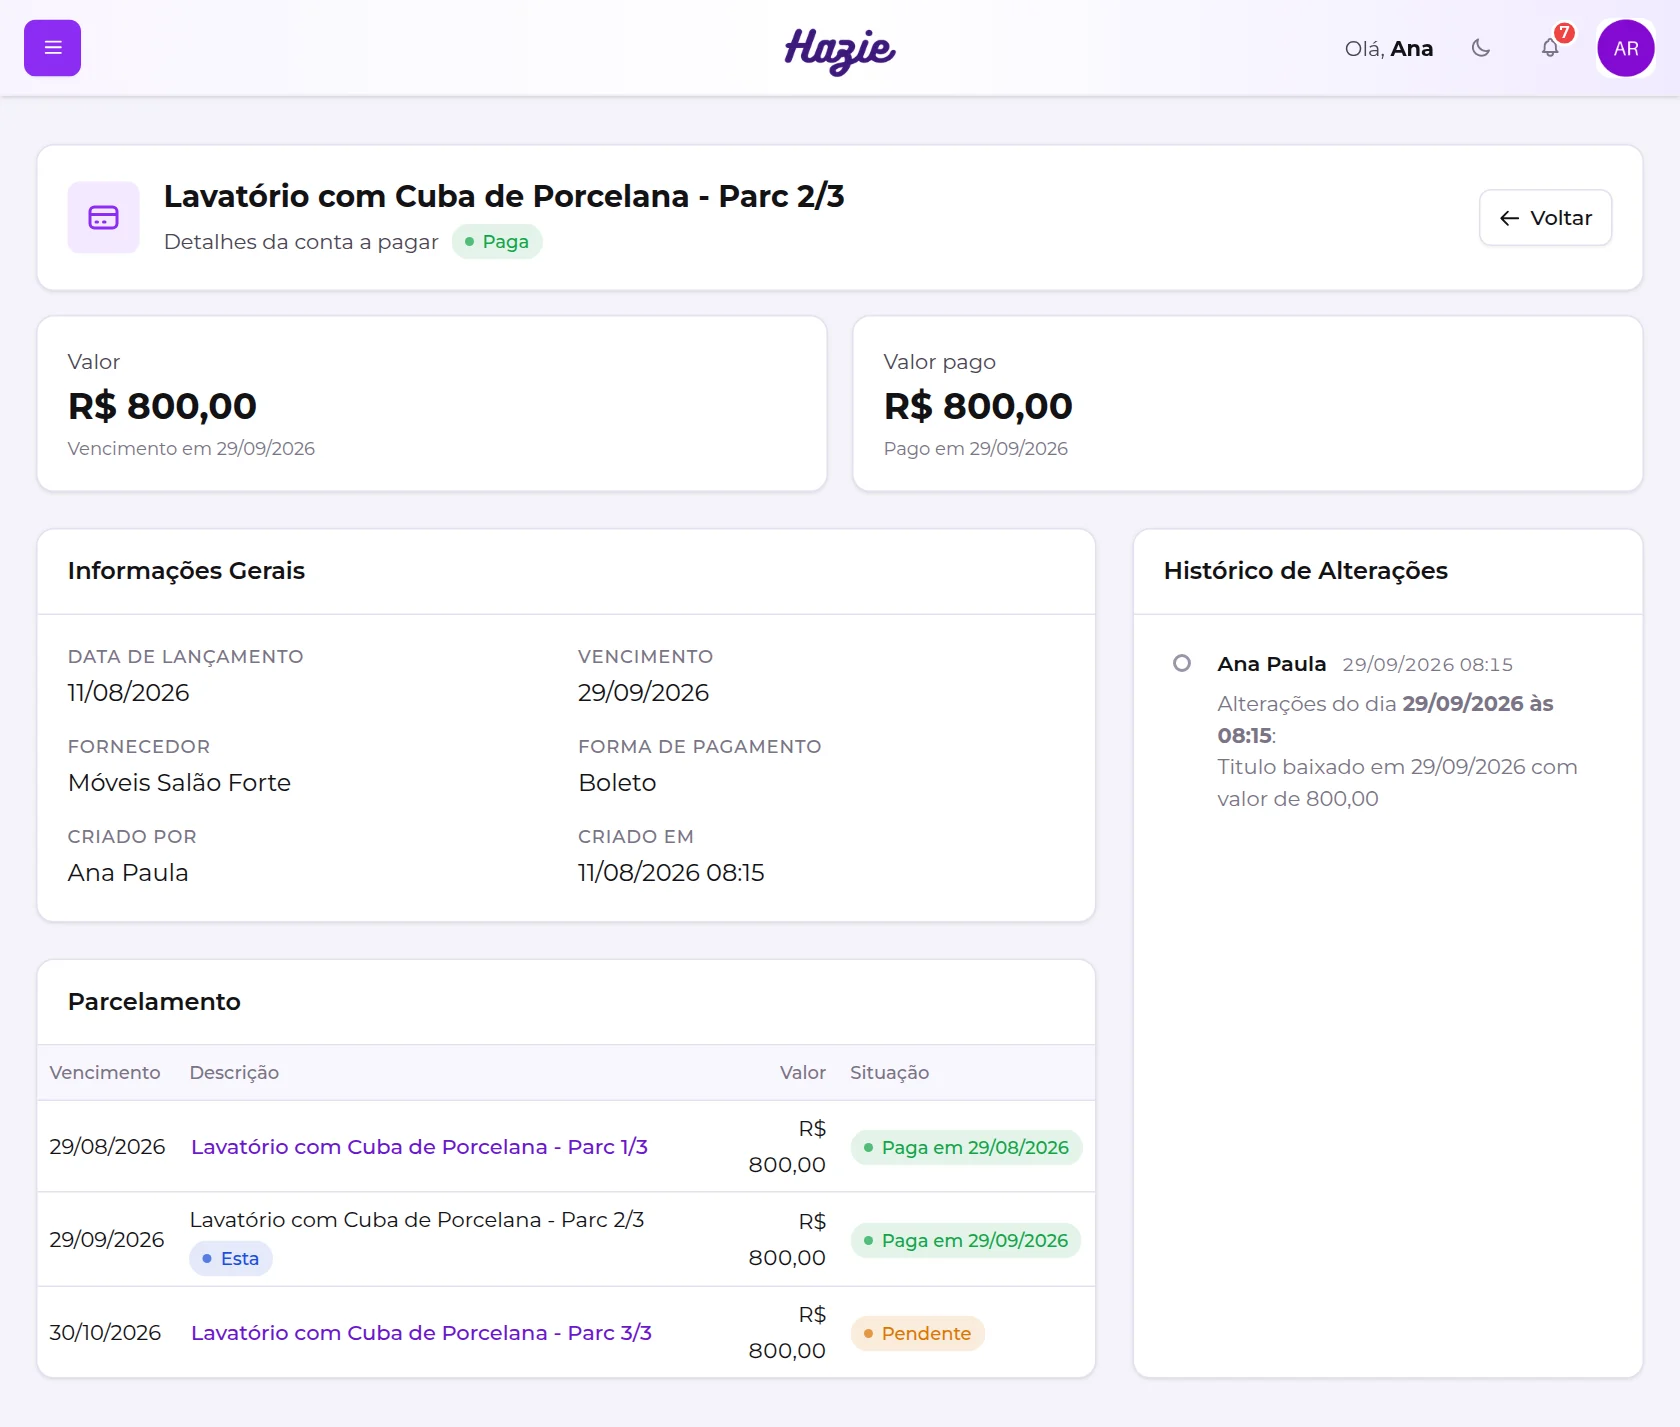Click the Paga em 29/09/2026 badge
Screen dimensions: 1680x1427
pos(966,1241)
